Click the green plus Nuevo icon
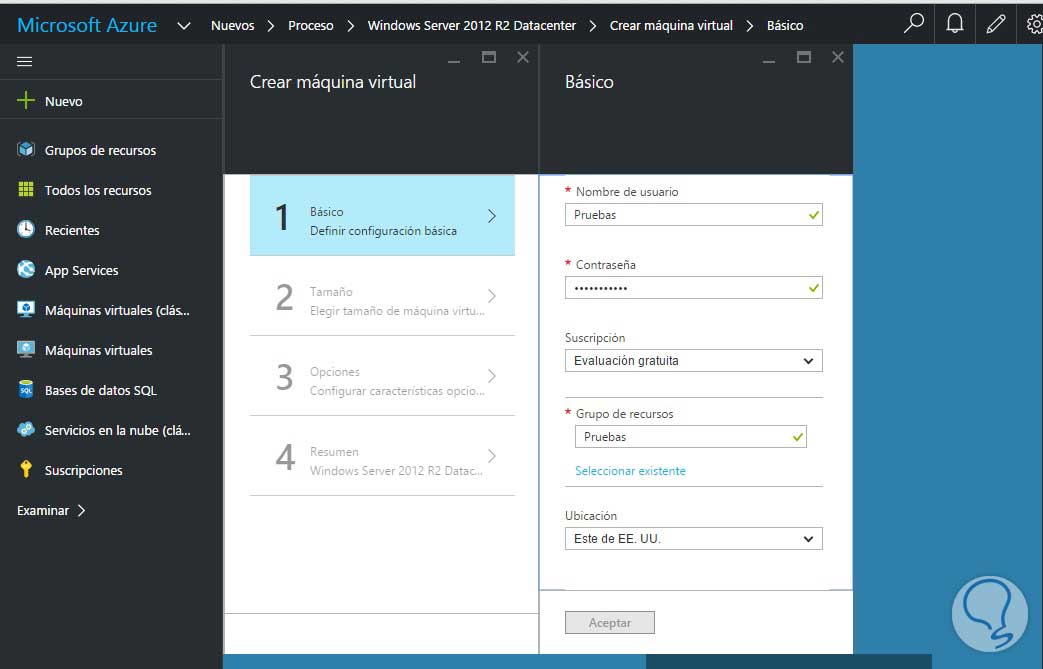 (25, 100)
